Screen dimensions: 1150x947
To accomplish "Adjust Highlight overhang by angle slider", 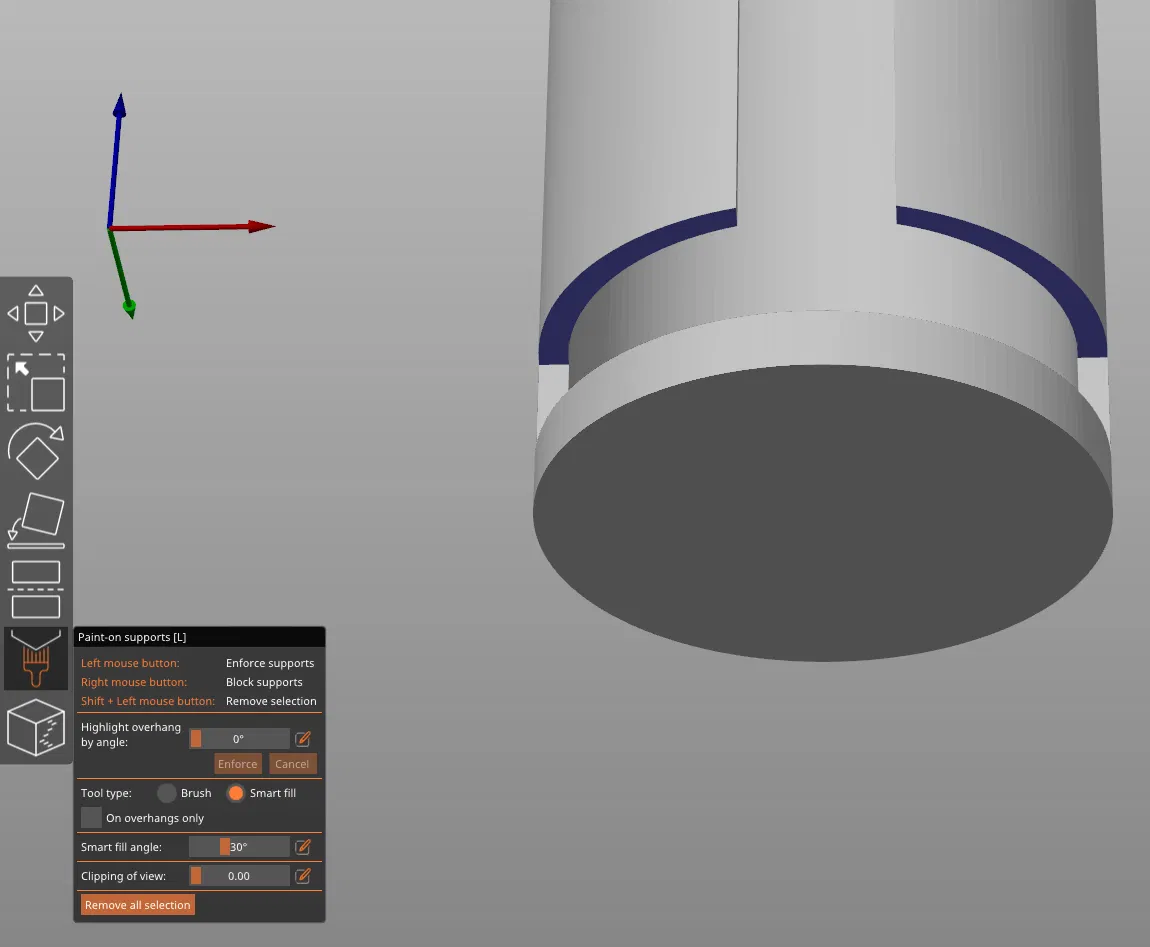I will (239, 739).
